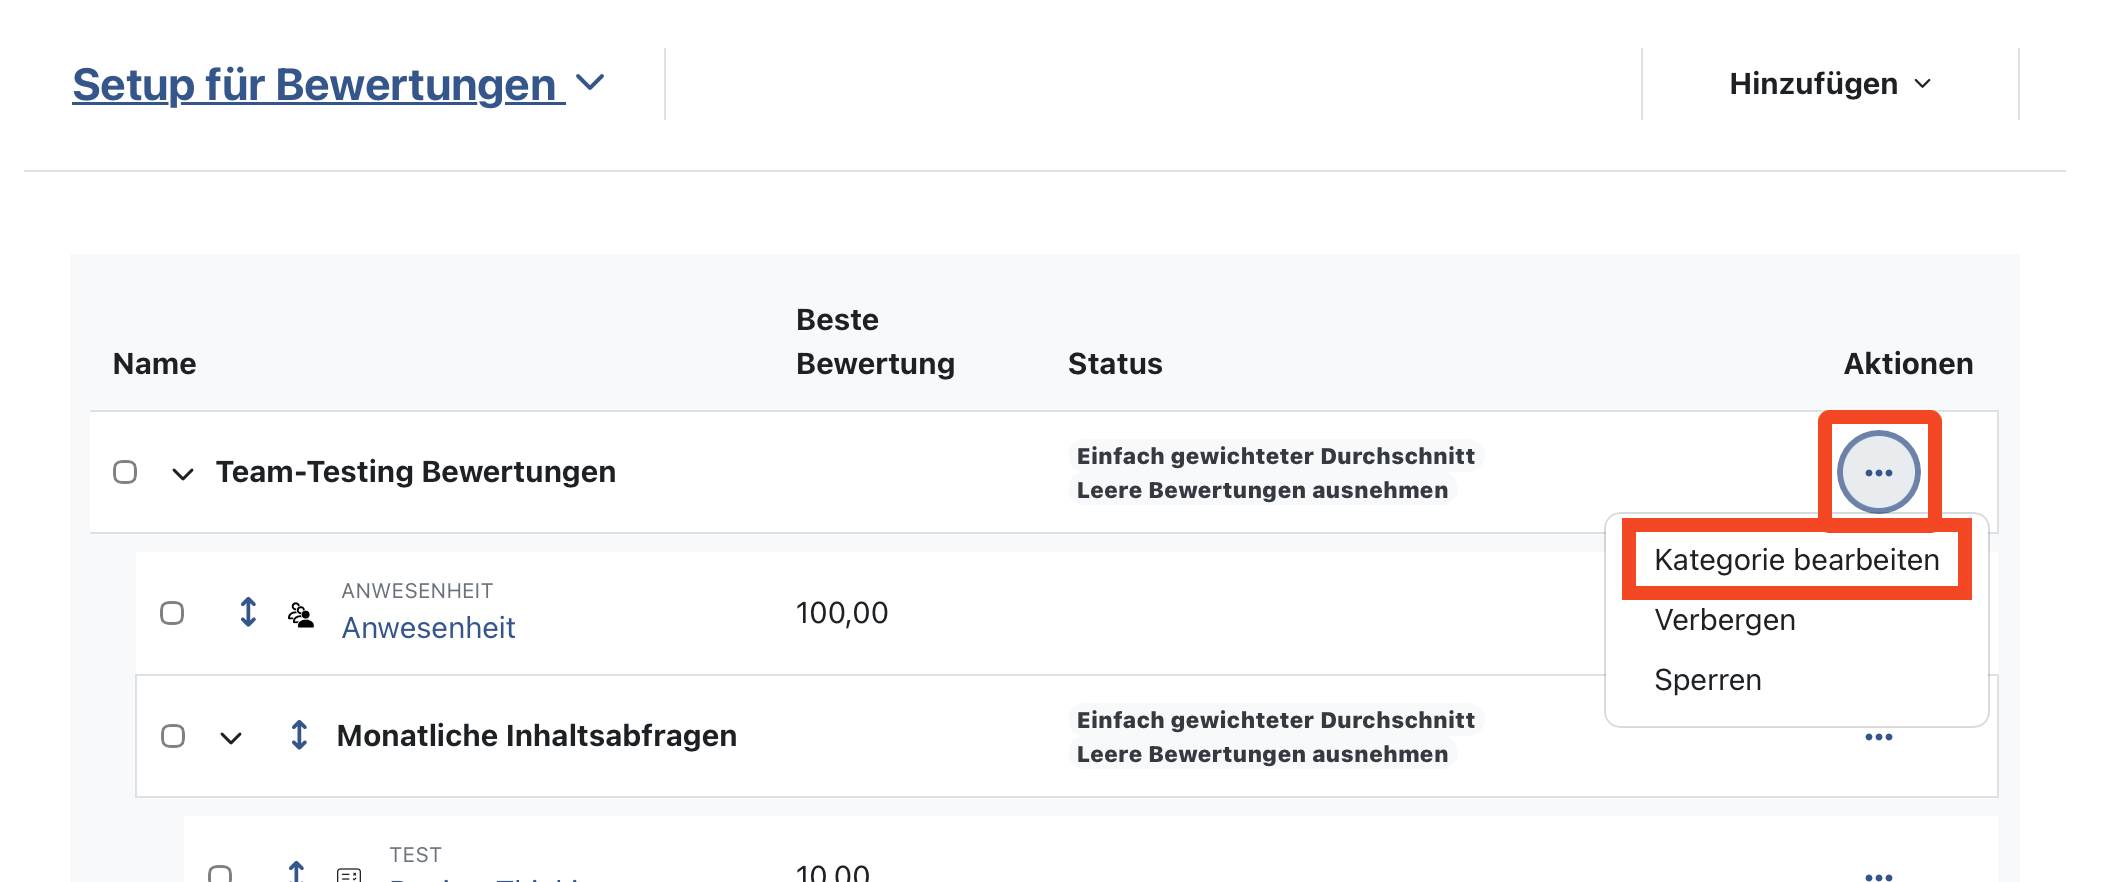The width and height of the screenshot is (2114, 882).
Task: Choose Kategorie bearbeiten from the menu
Action: click(x=1796, y=560)
